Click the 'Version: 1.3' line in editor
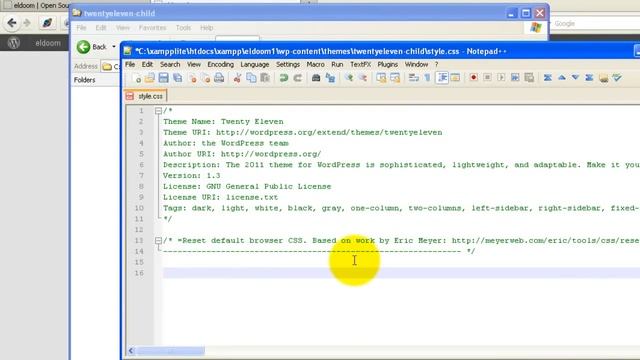Image resolution: width=640 pixels, height=360 pixels. (191, 176)
